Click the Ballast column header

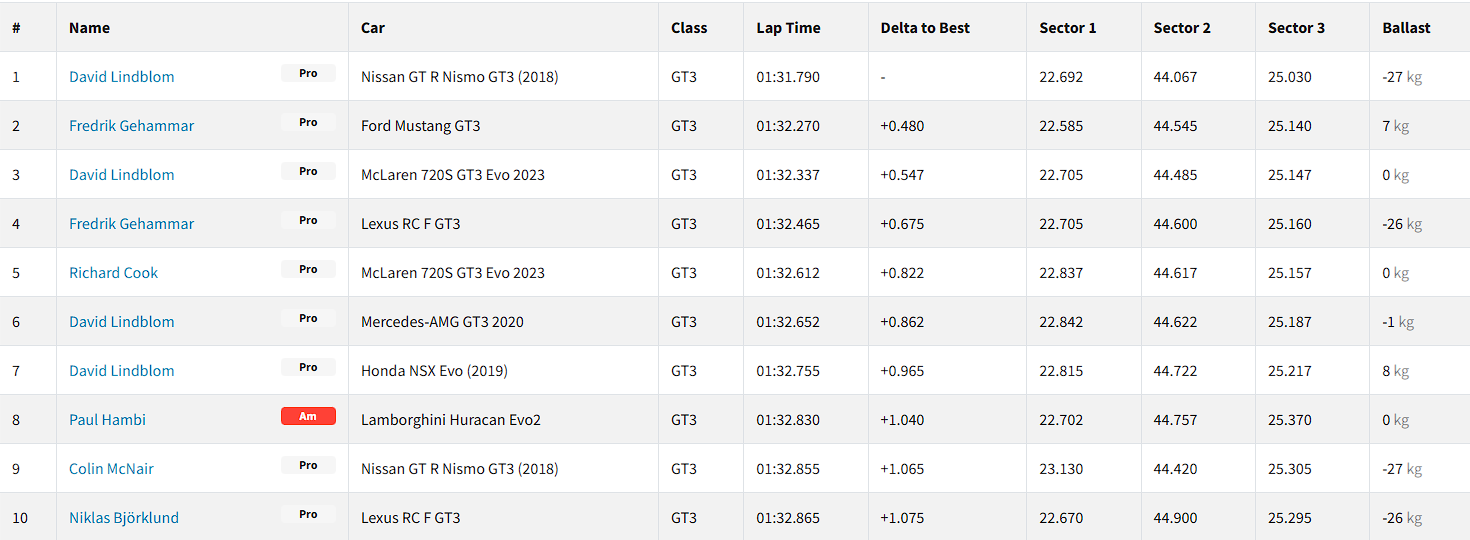[1406, 28]
